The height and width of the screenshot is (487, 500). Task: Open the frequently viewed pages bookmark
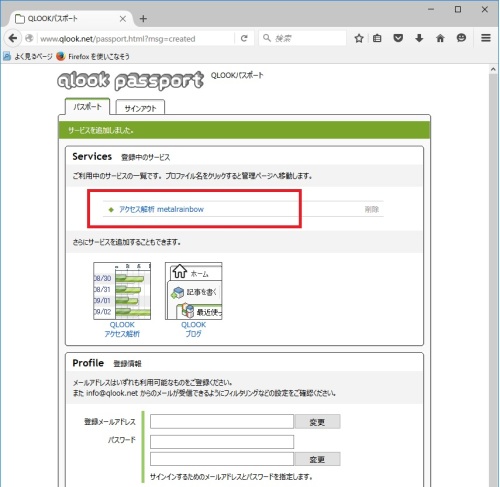tap(28, 56)
